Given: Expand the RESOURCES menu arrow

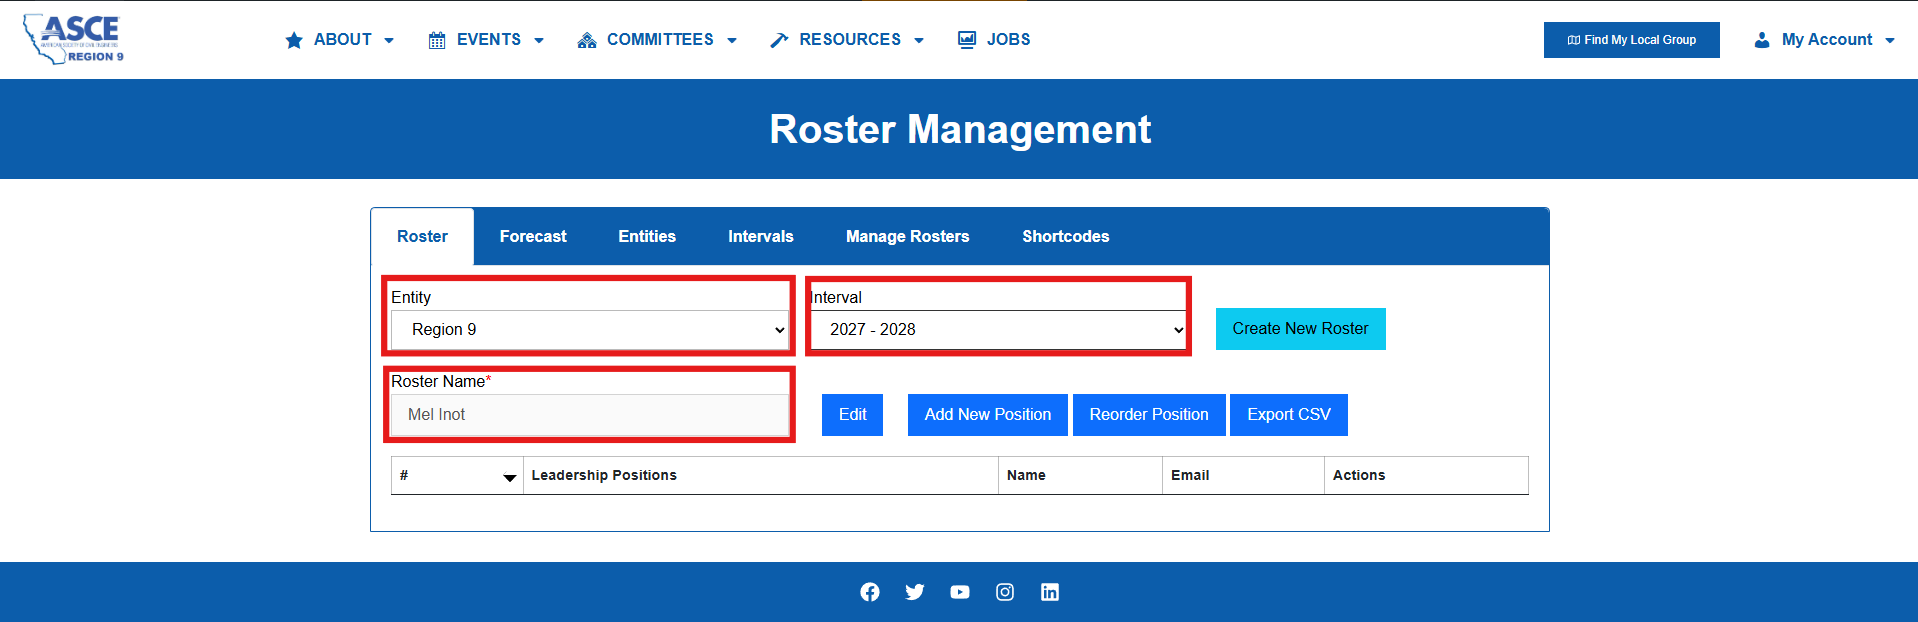Looking at the screenshot, I should coord(919,41).
